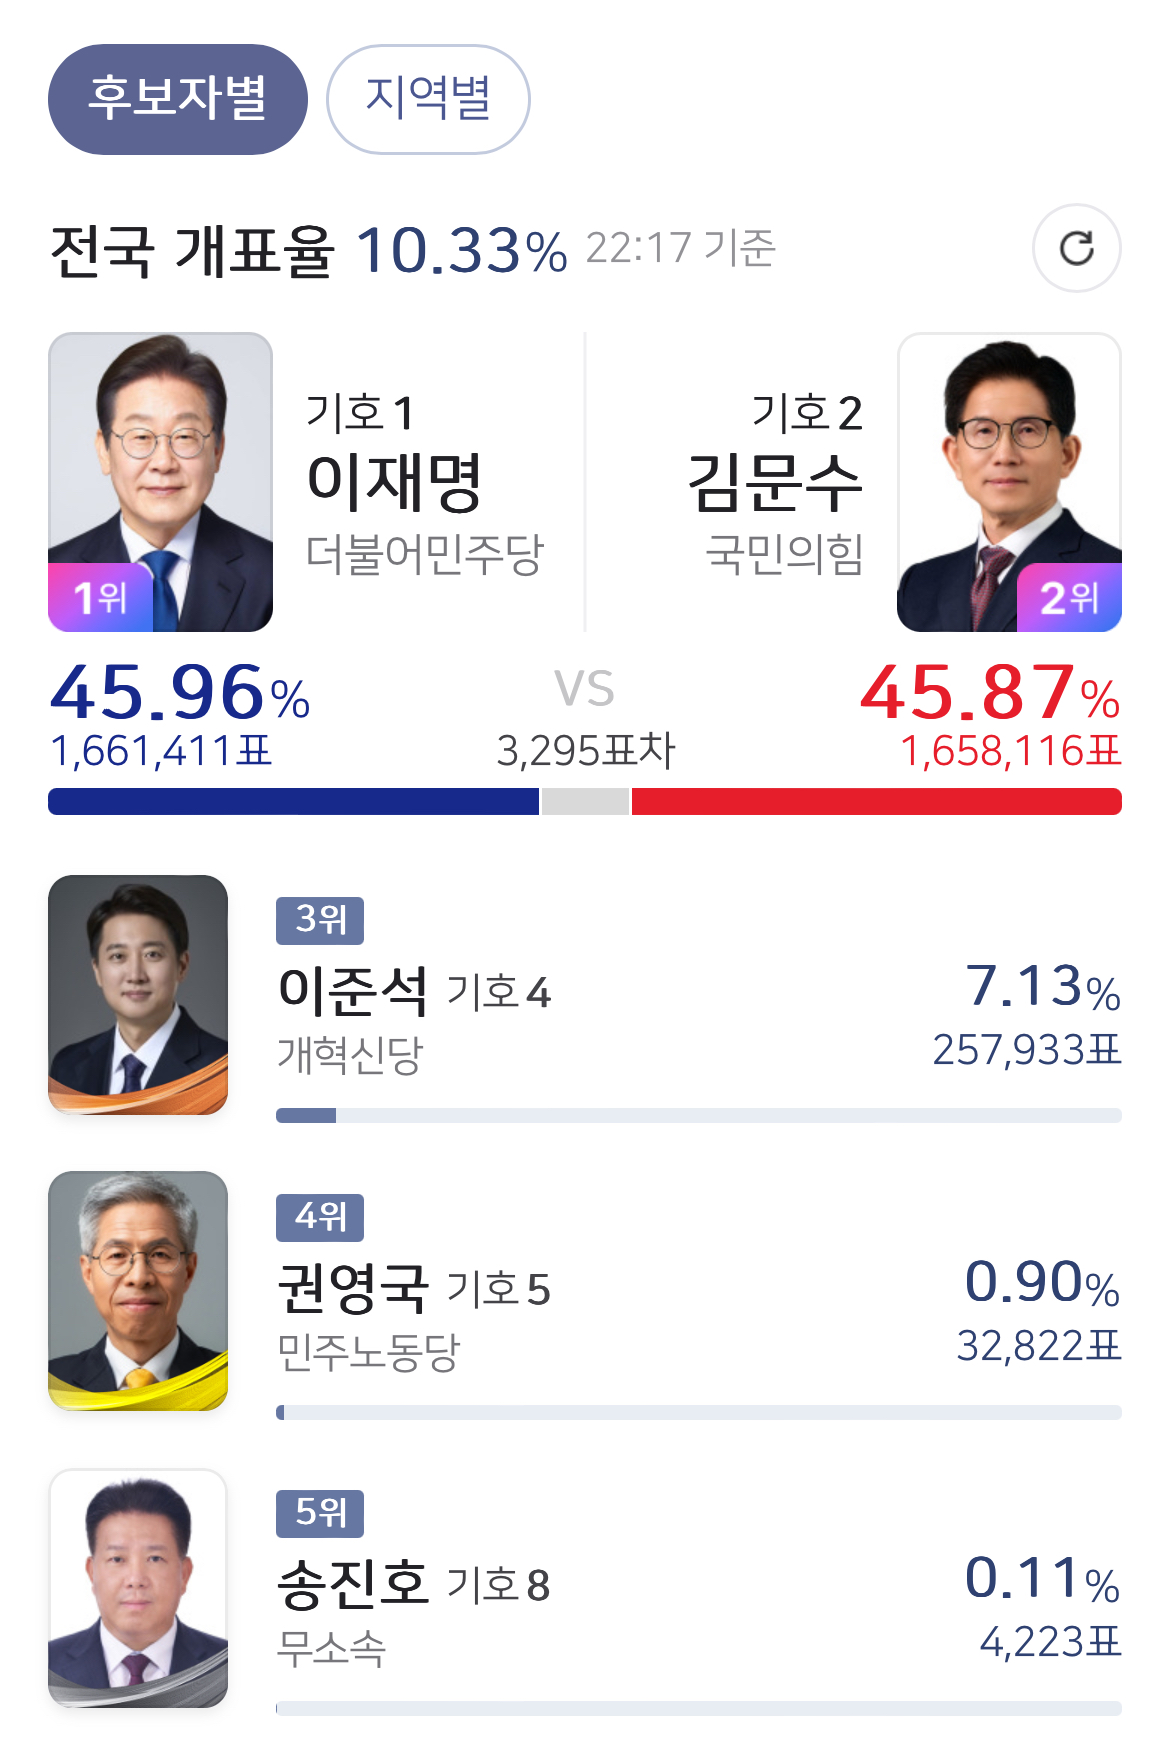
Task: Click the 전국 개표율 10.33% heading
Action: coord(308,250)
